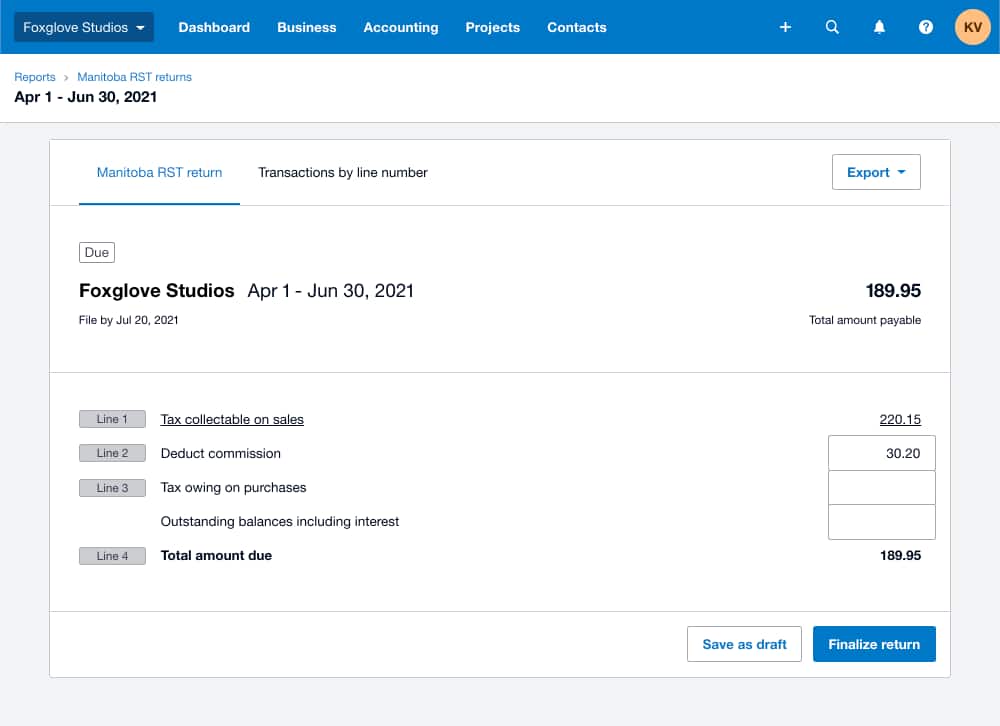Follow the Manitoba RST returns breadcrumb link

pos(134,77)
